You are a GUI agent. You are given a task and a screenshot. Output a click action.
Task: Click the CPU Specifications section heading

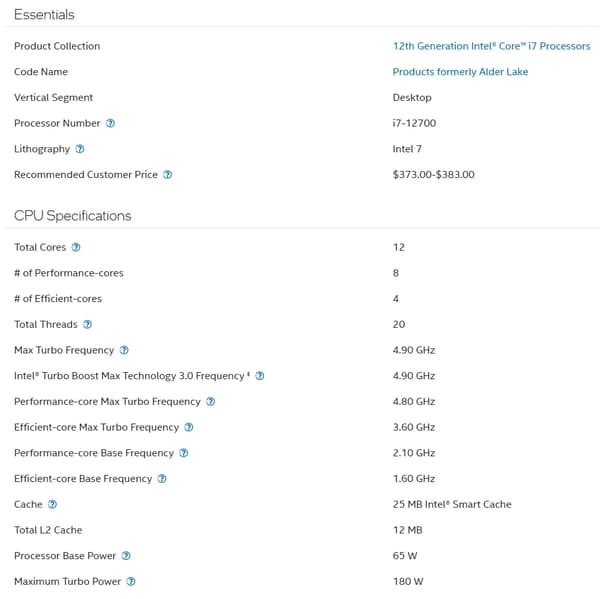click(x=73, y=216)
